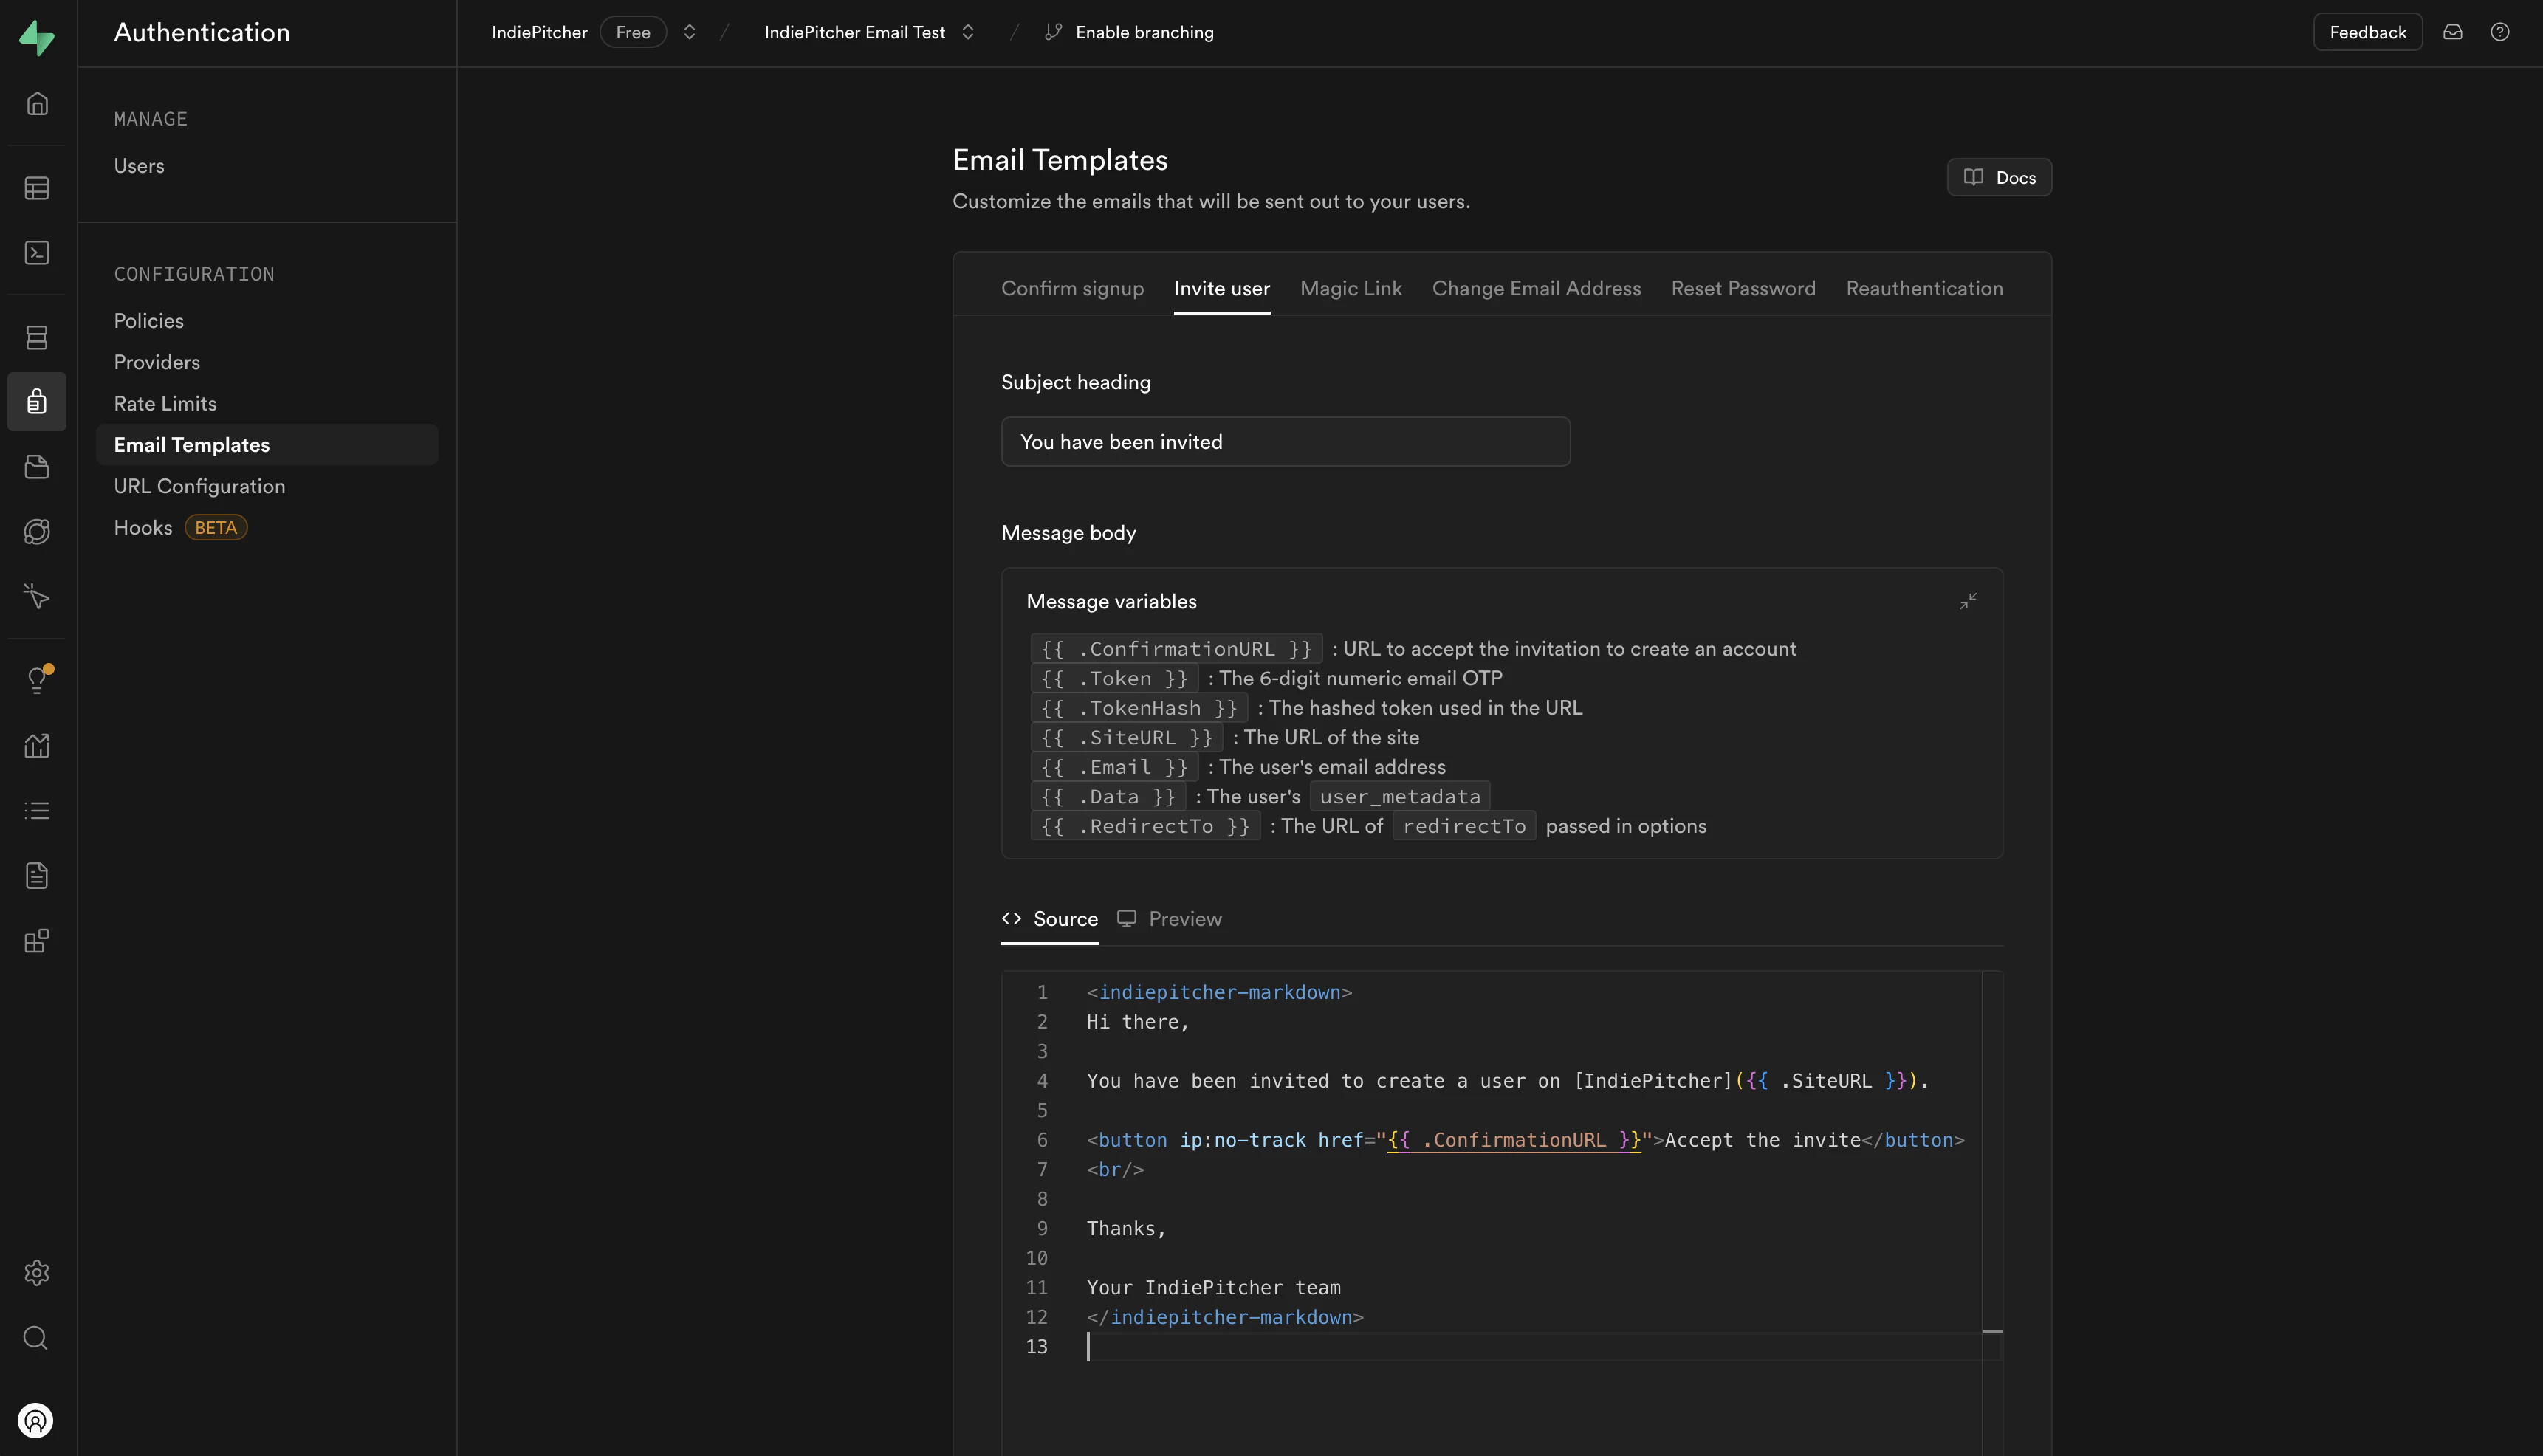Open organization switcher next to Free badge

689,32
